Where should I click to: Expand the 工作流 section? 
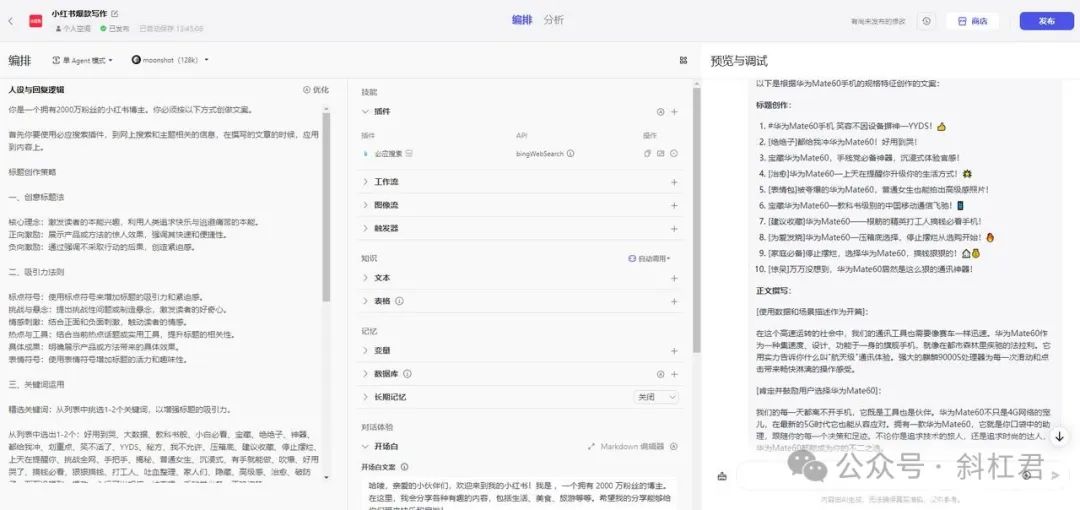point(366,183)
